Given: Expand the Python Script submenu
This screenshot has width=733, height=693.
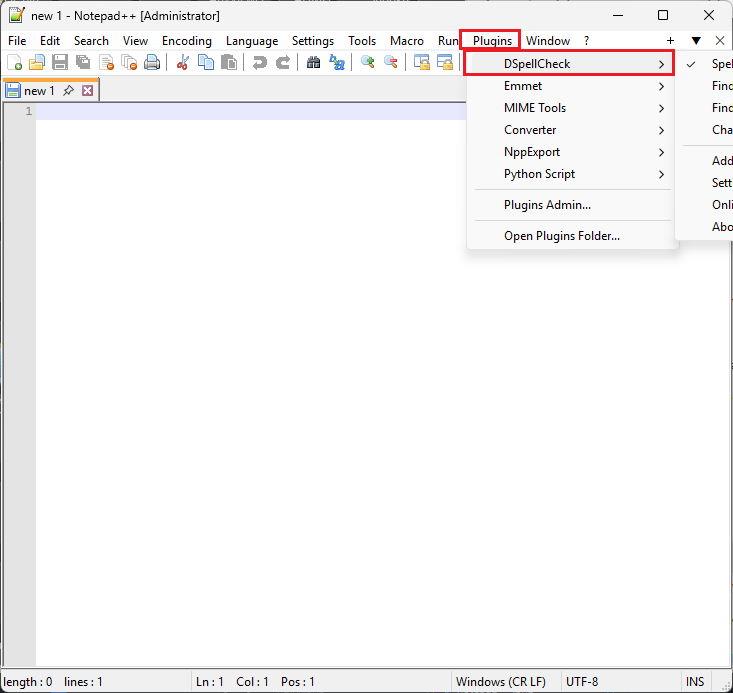Looking at the screenshot, I should (569, 174).
